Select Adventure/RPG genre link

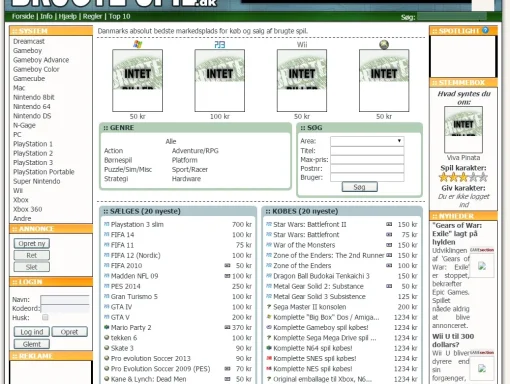coord(195,151)
